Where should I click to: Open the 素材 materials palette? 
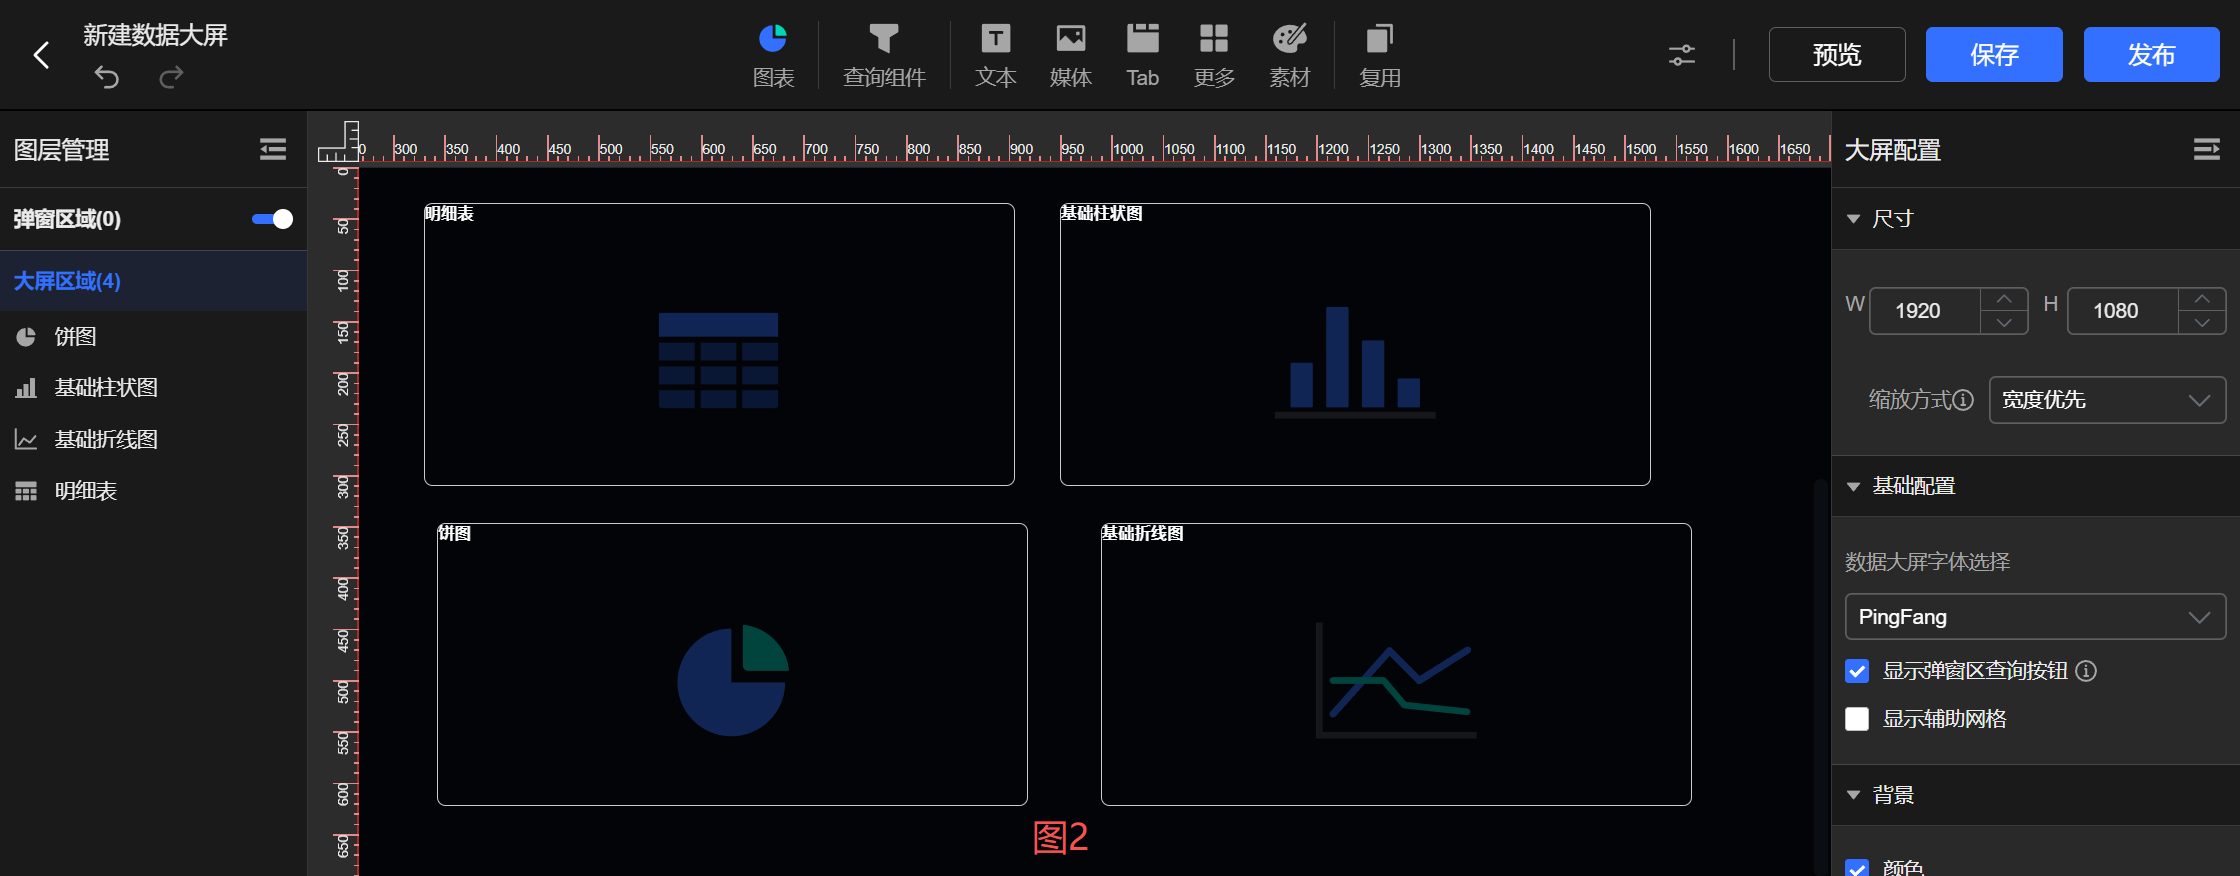[1289, 56]
